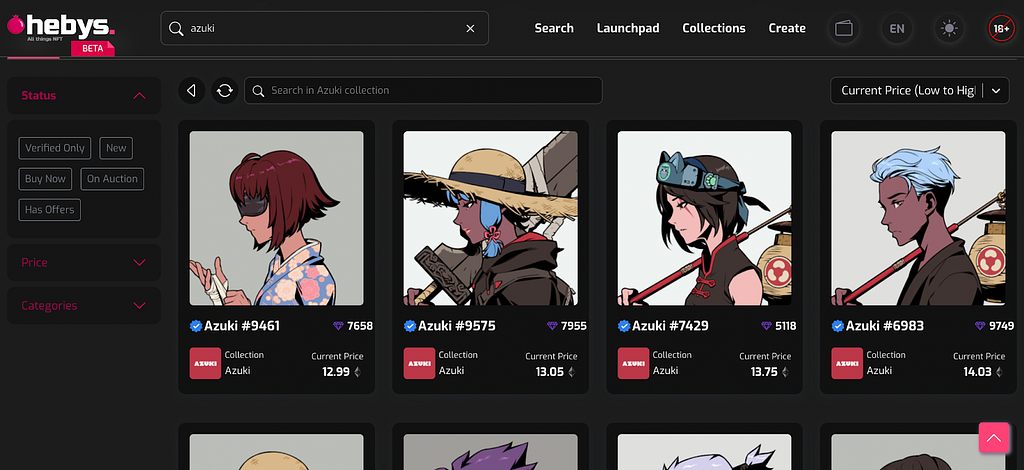
Task: Open Azuki #6983 artwork thumbnail
Action: [918, 218]
